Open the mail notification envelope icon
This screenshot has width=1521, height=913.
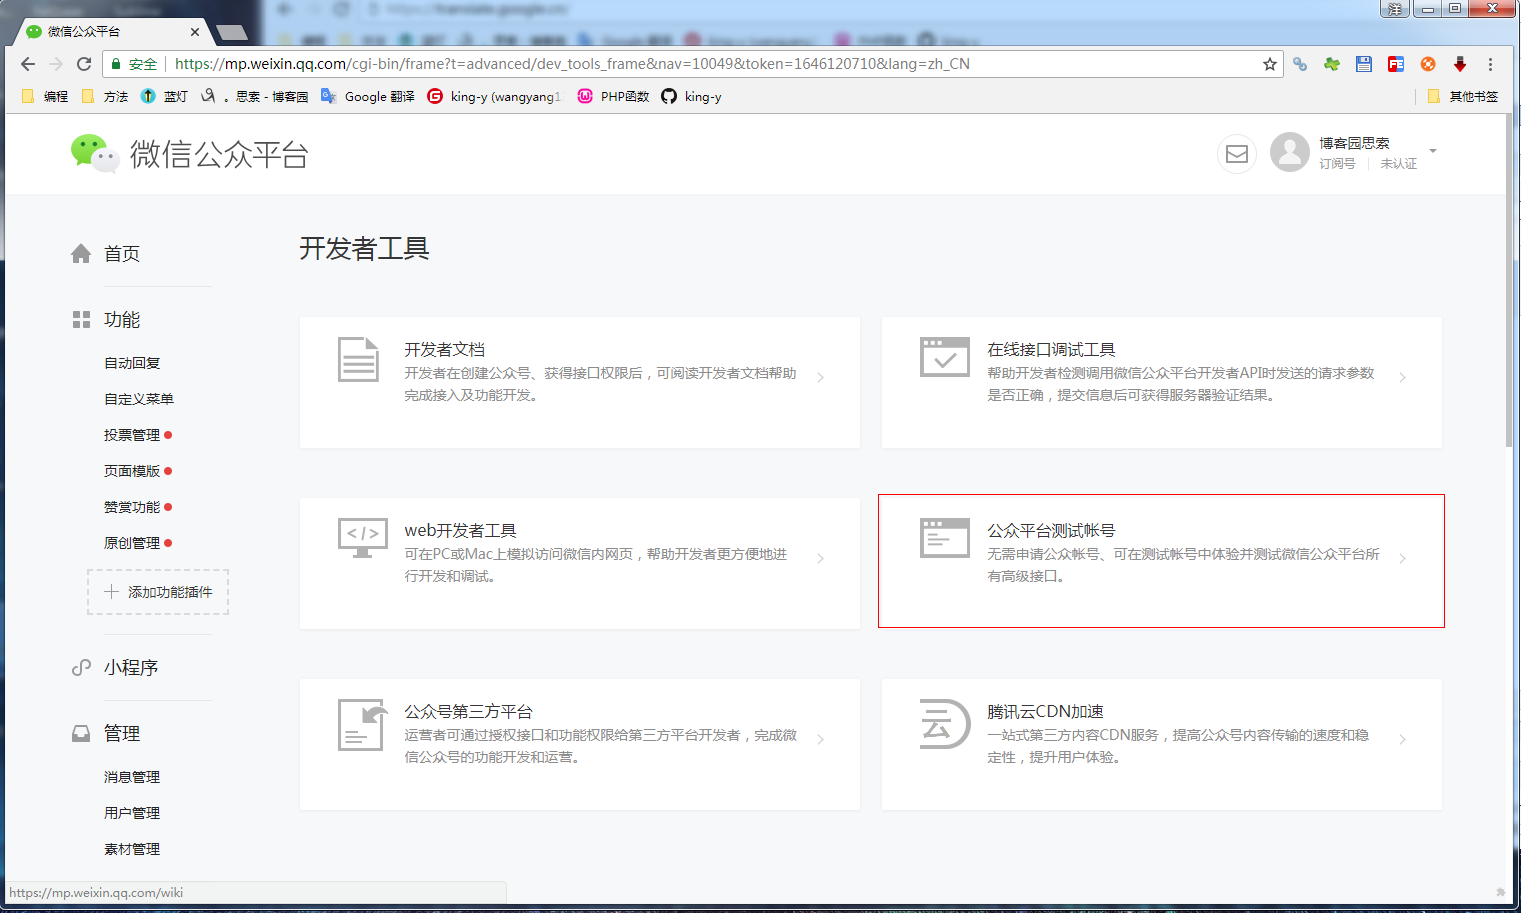1237,154
